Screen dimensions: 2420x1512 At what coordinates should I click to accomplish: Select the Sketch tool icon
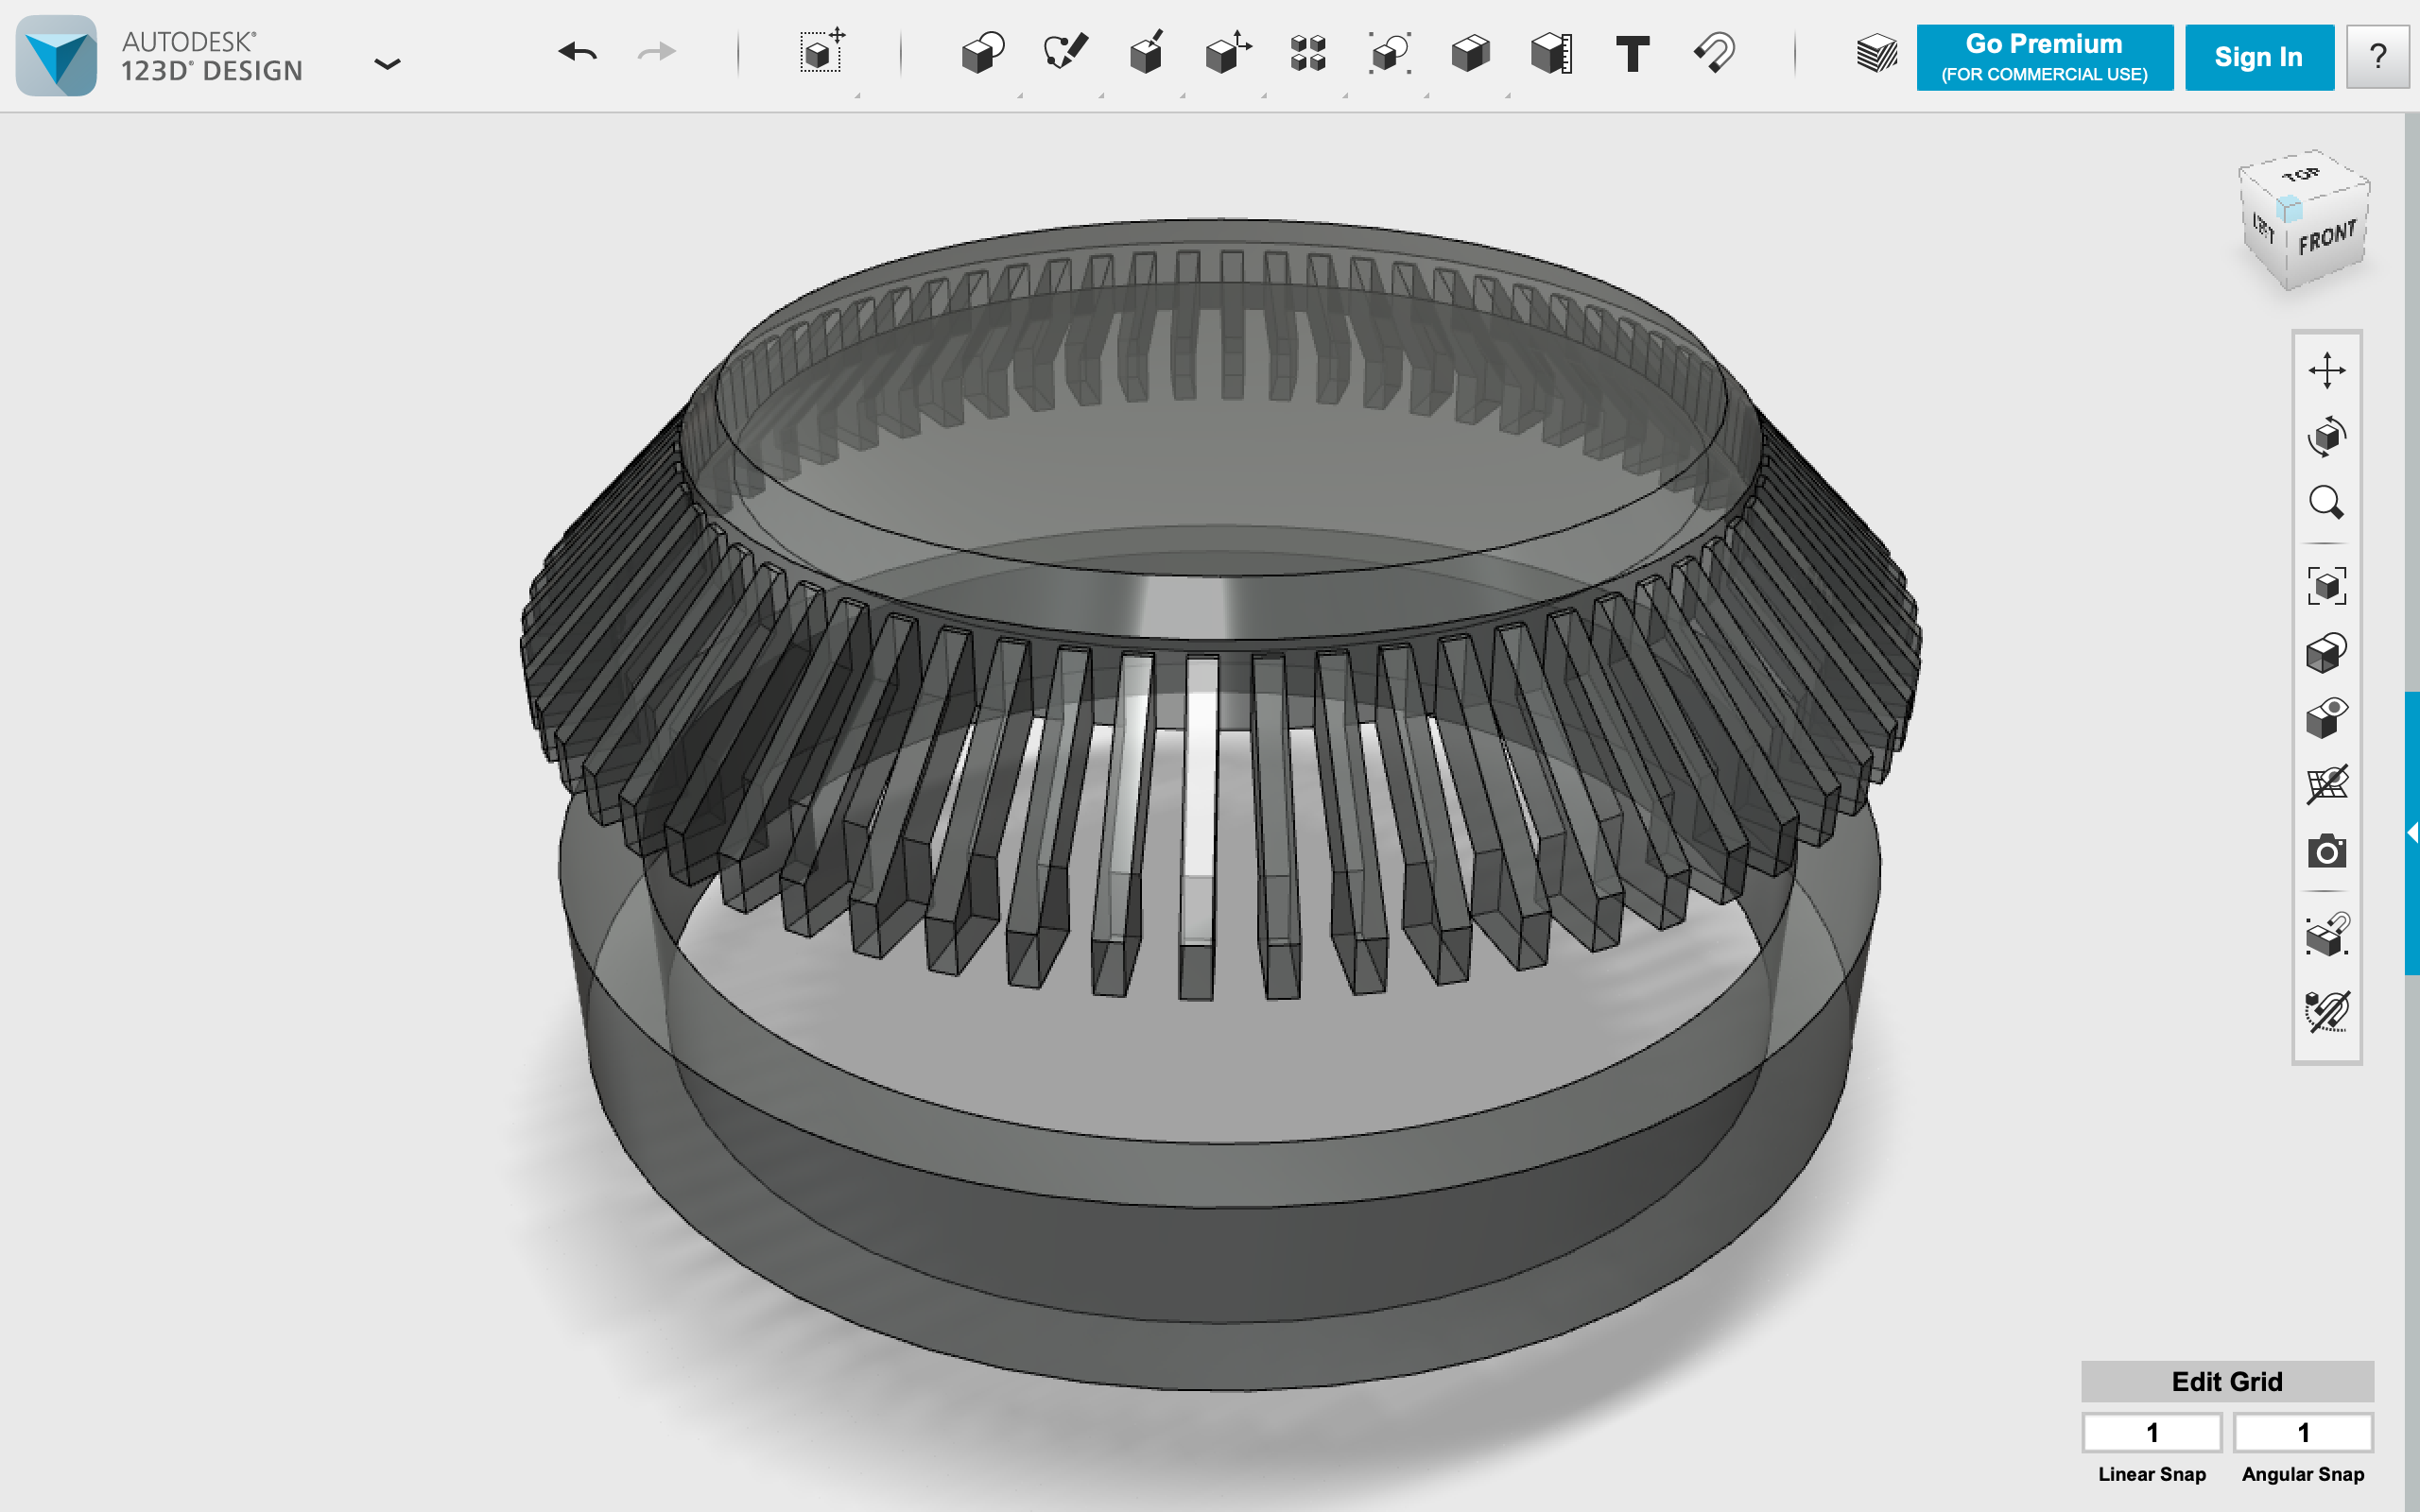coord(1065,53)
